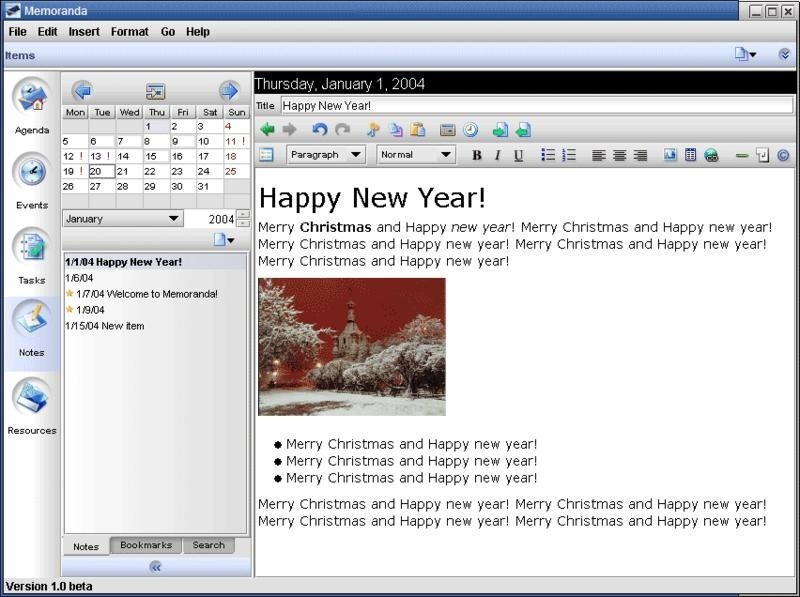Insert image using picture icon

[669, 155]
